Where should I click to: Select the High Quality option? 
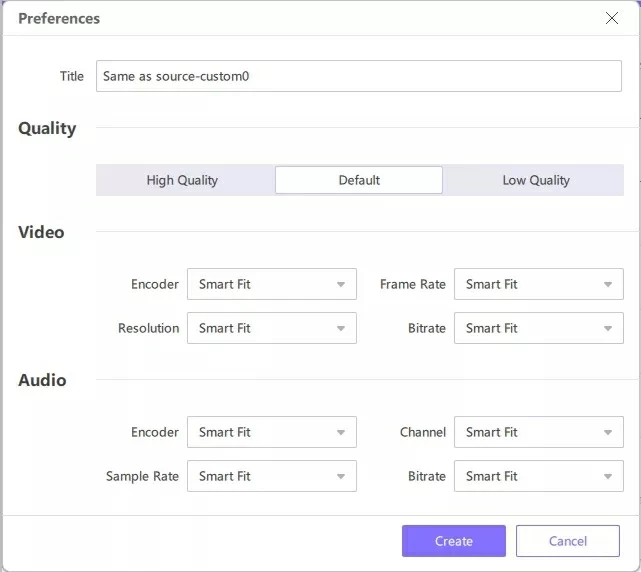[x=182, y=180]
